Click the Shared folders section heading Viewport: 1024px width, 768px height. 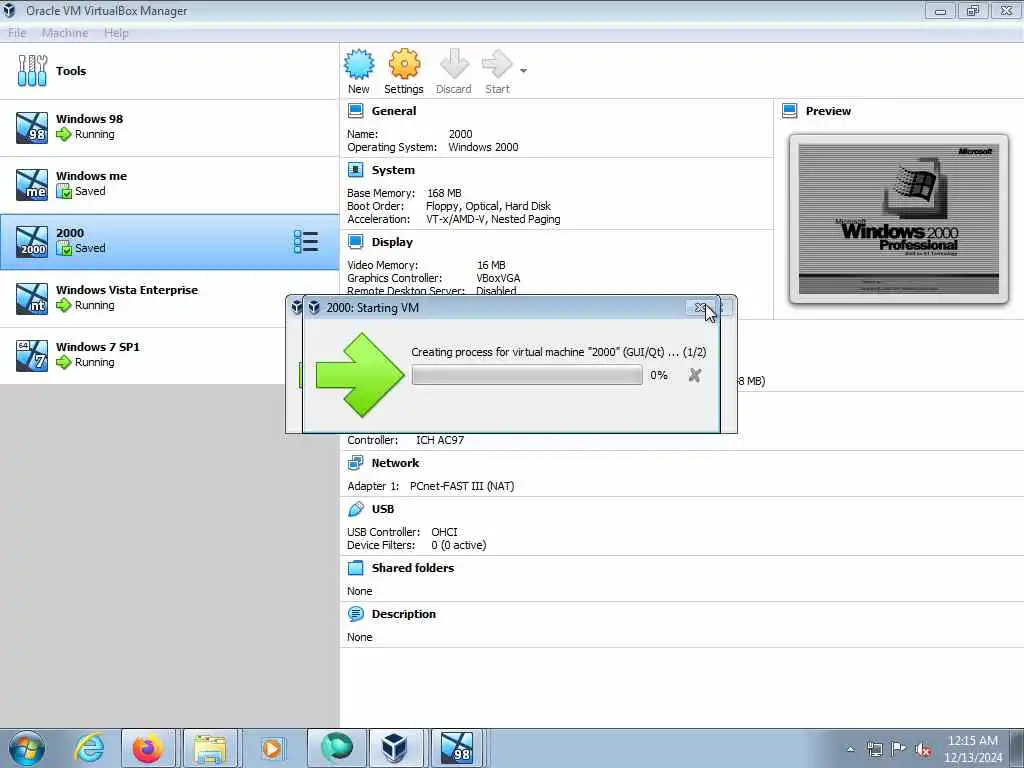click(x=413, y=568)
